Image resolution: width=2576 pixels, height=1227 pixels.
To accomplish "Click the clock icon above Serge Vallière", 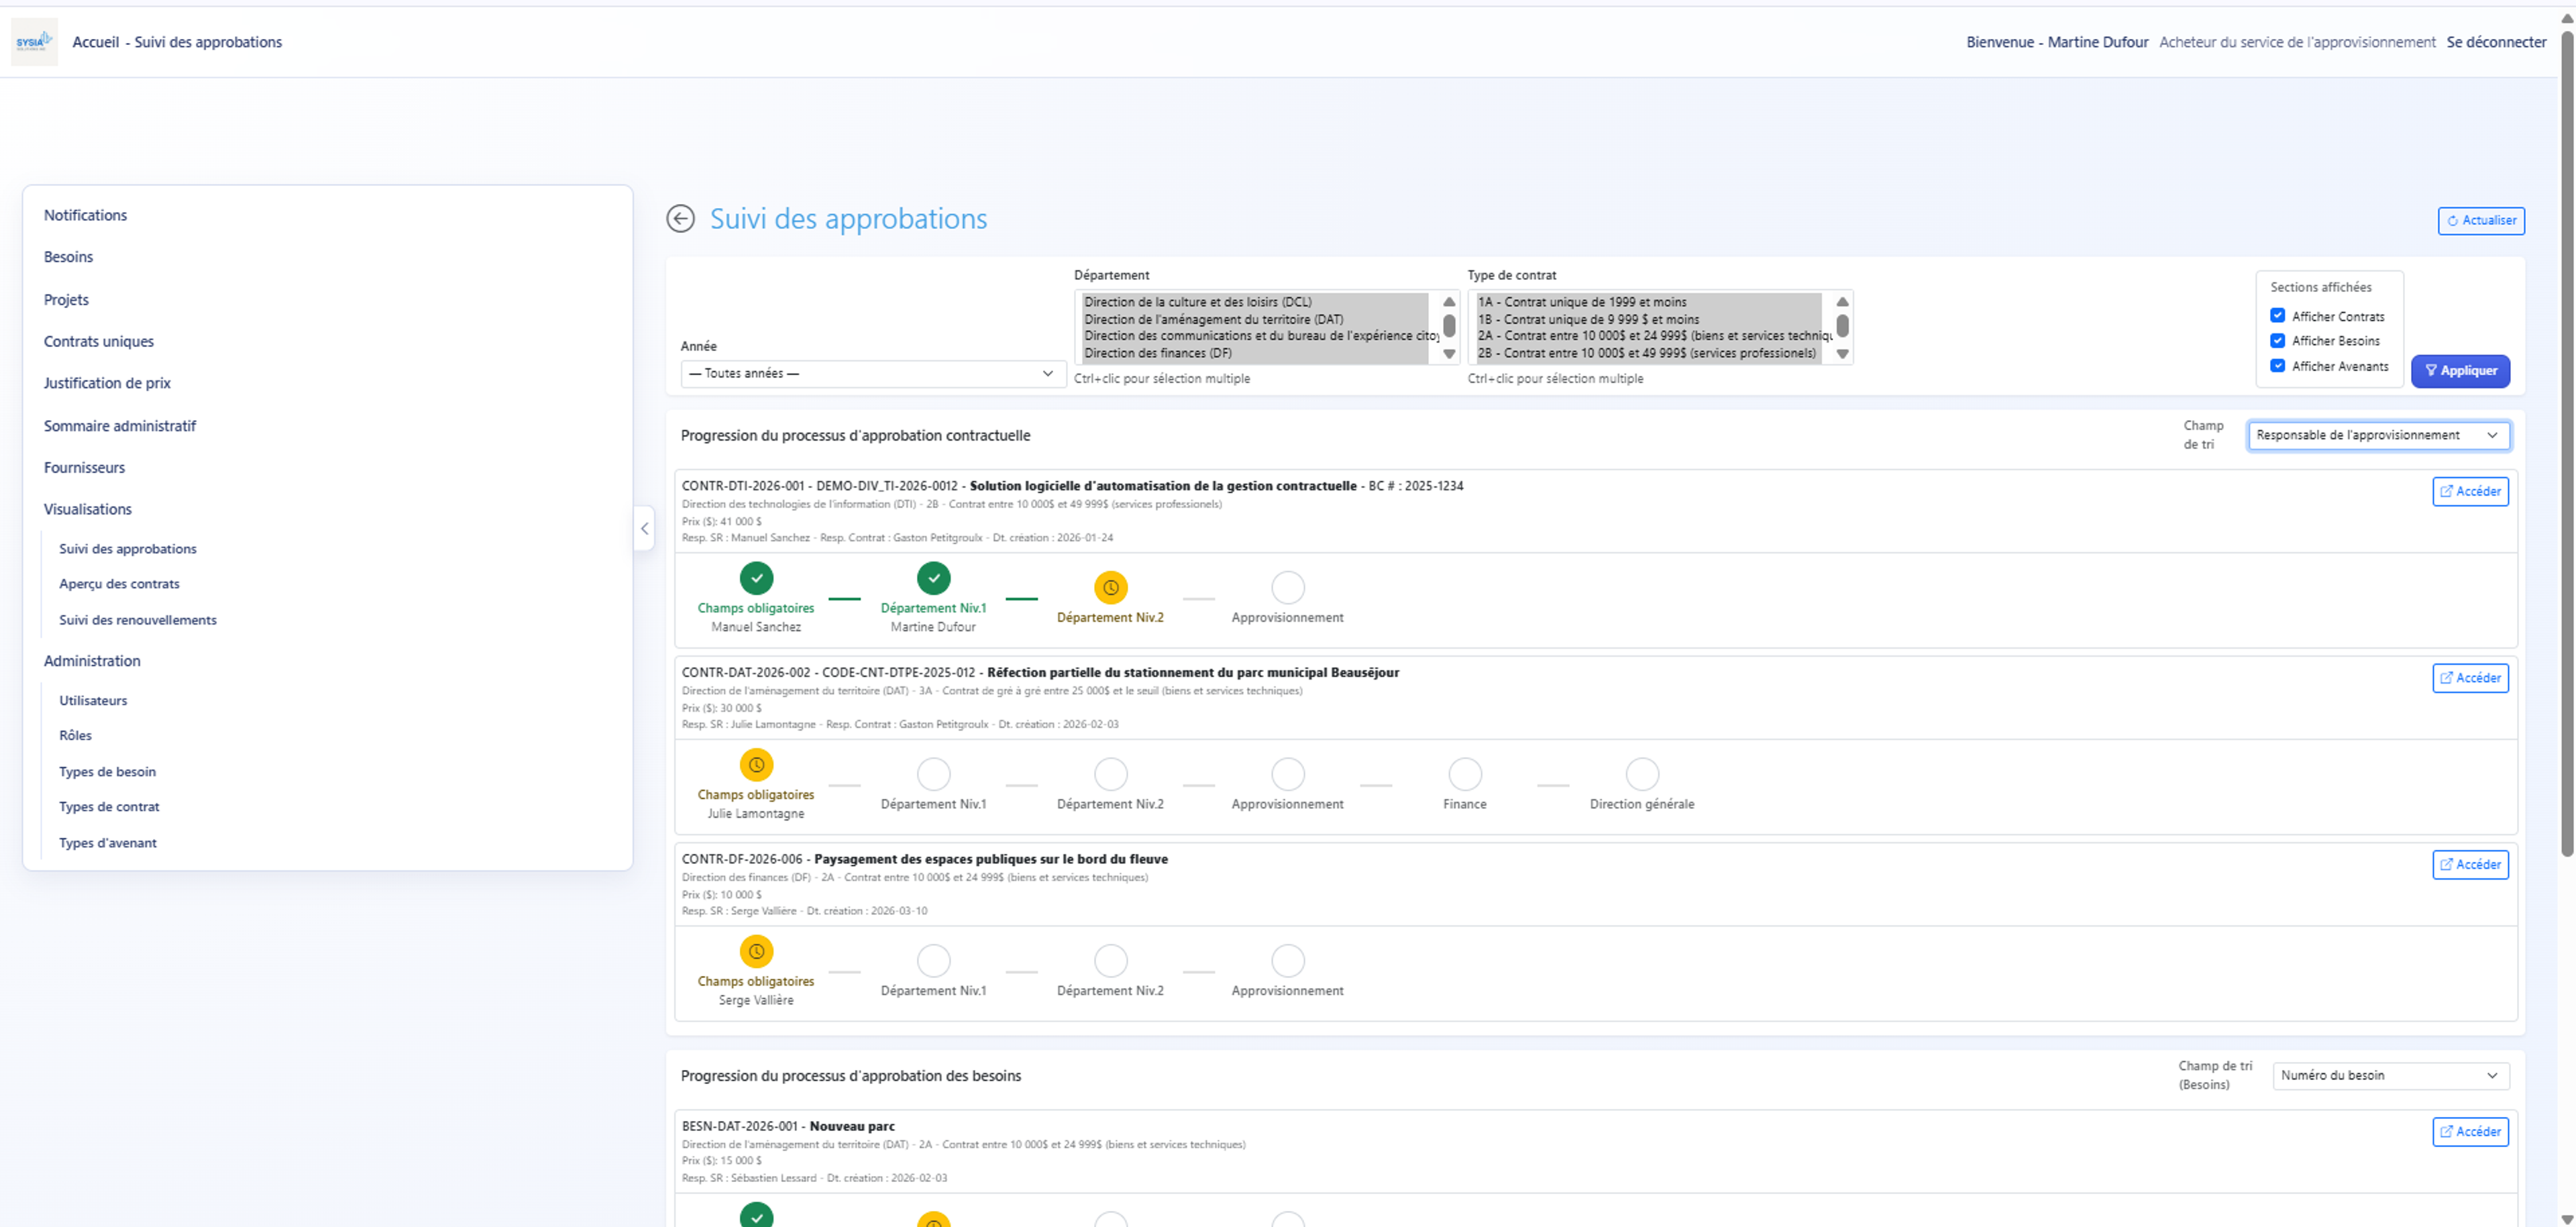I will 756,951.
